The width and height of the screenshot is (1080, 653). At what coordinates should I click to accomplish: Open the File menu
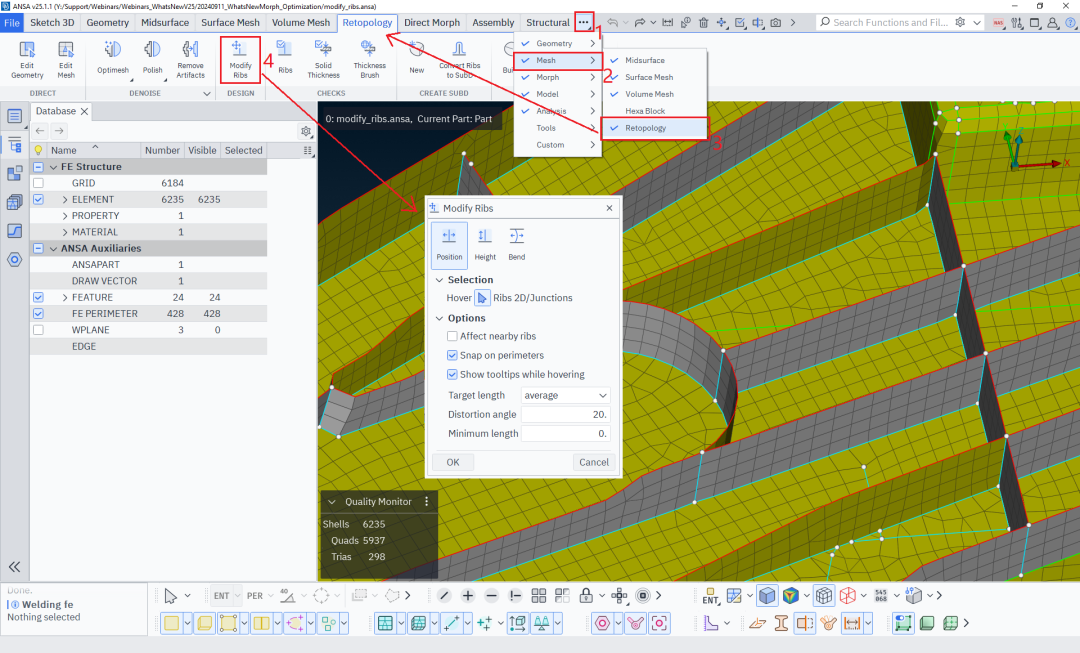pyautogui.click(x=12, y=23)
